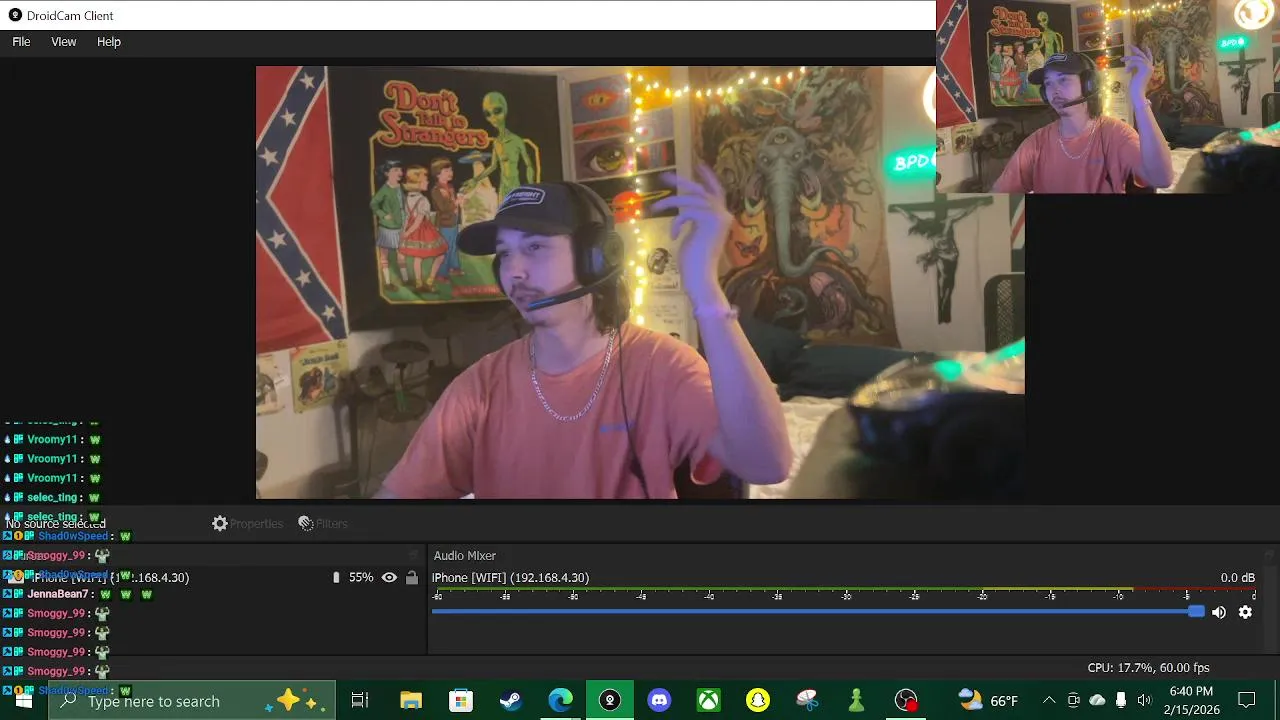Click the OBS Studio recording taskbar icon

pos(906,701)
